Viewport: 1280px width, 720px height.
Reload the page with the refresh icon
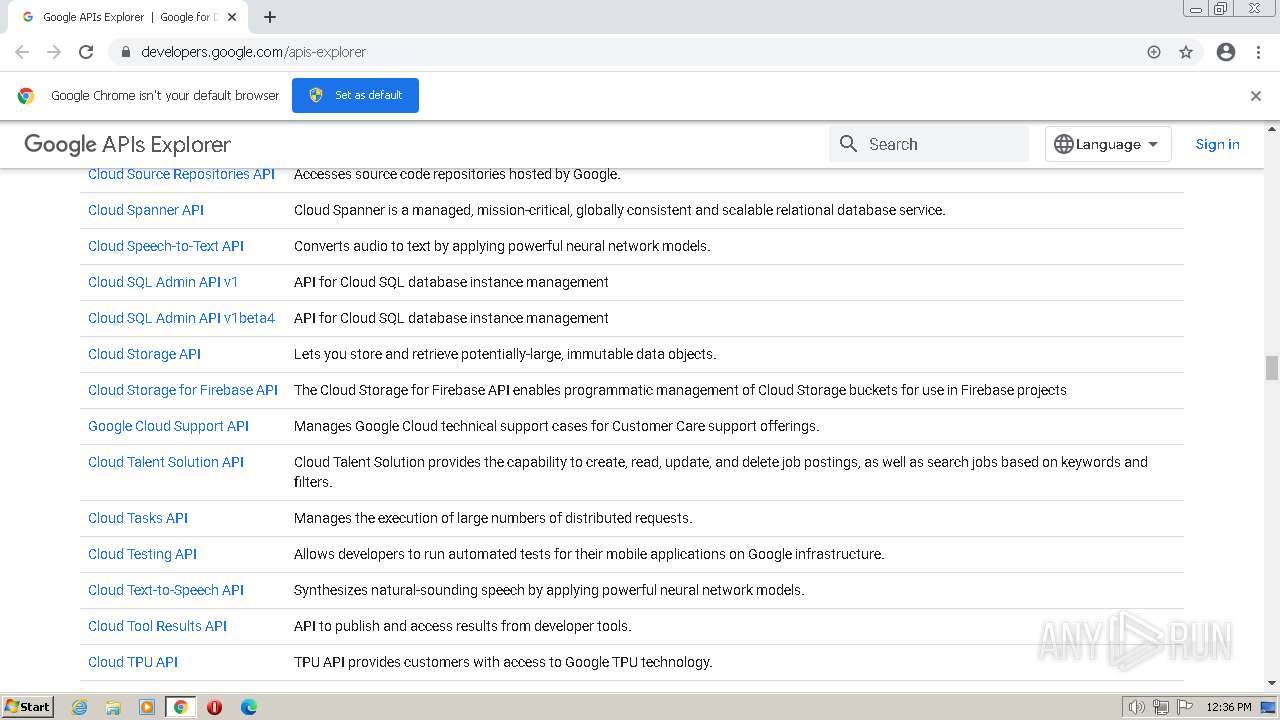click(x=86, y=52)
